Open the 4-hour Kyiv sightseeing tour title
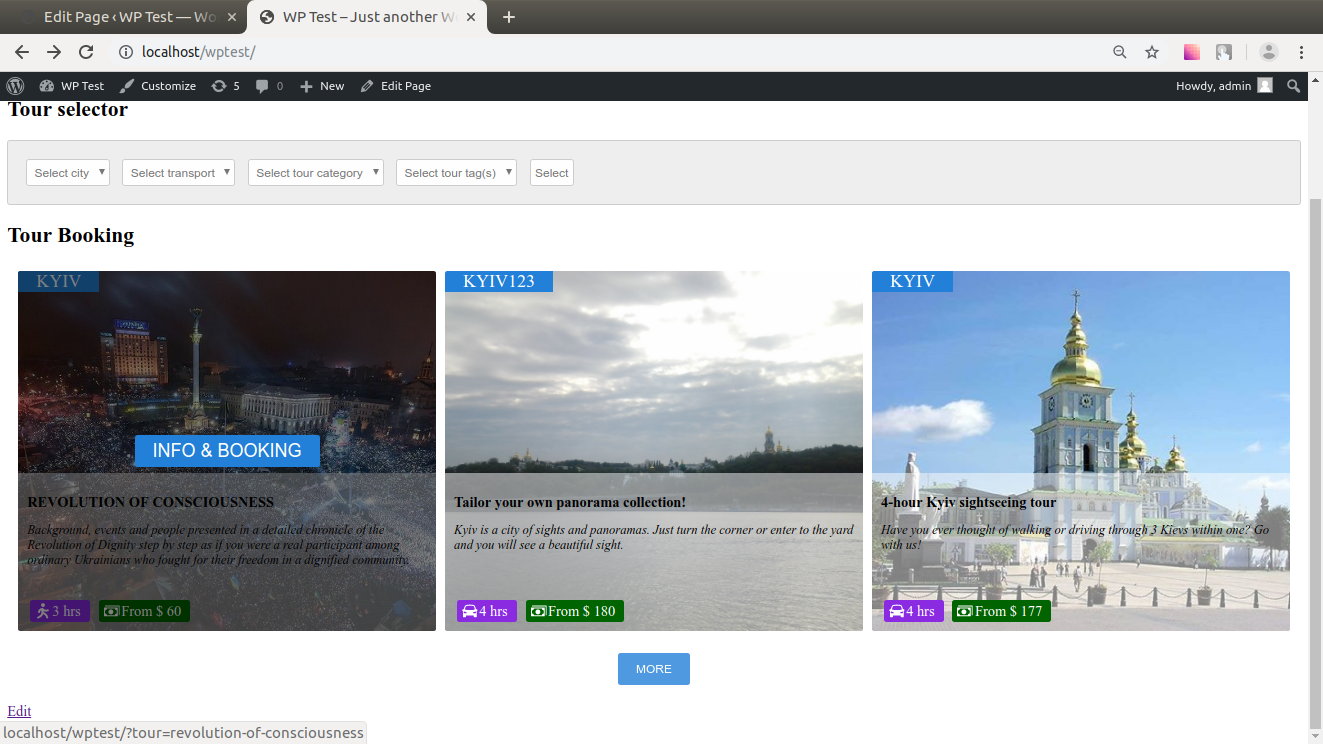The height and width of the screenshot is (744, 1323). tap(968, 502)
